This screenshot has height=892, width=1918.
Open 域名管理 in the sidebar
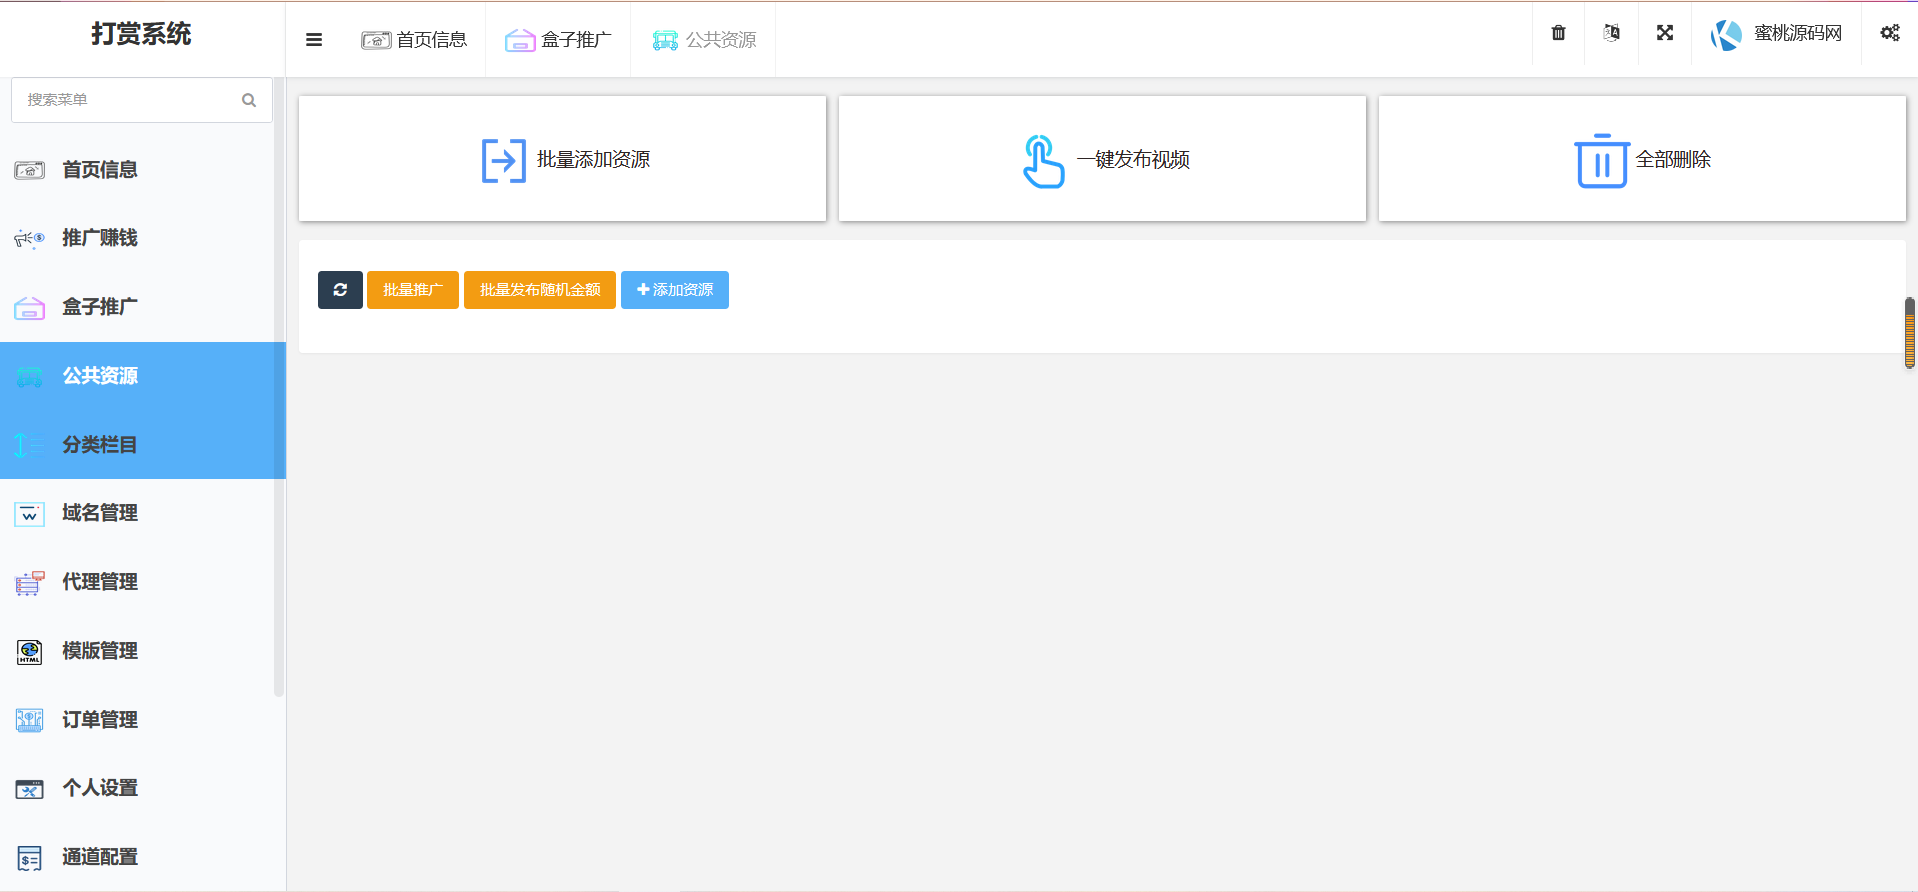coord(100,513)
